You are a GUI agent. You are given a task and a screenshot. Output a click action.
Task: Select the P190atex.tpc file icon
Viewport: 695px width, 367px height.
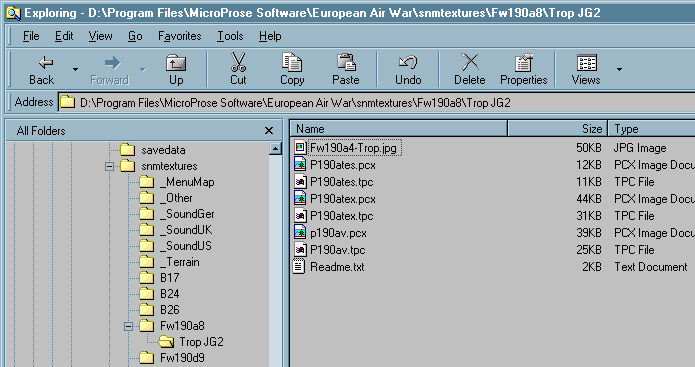pos(300,215)
